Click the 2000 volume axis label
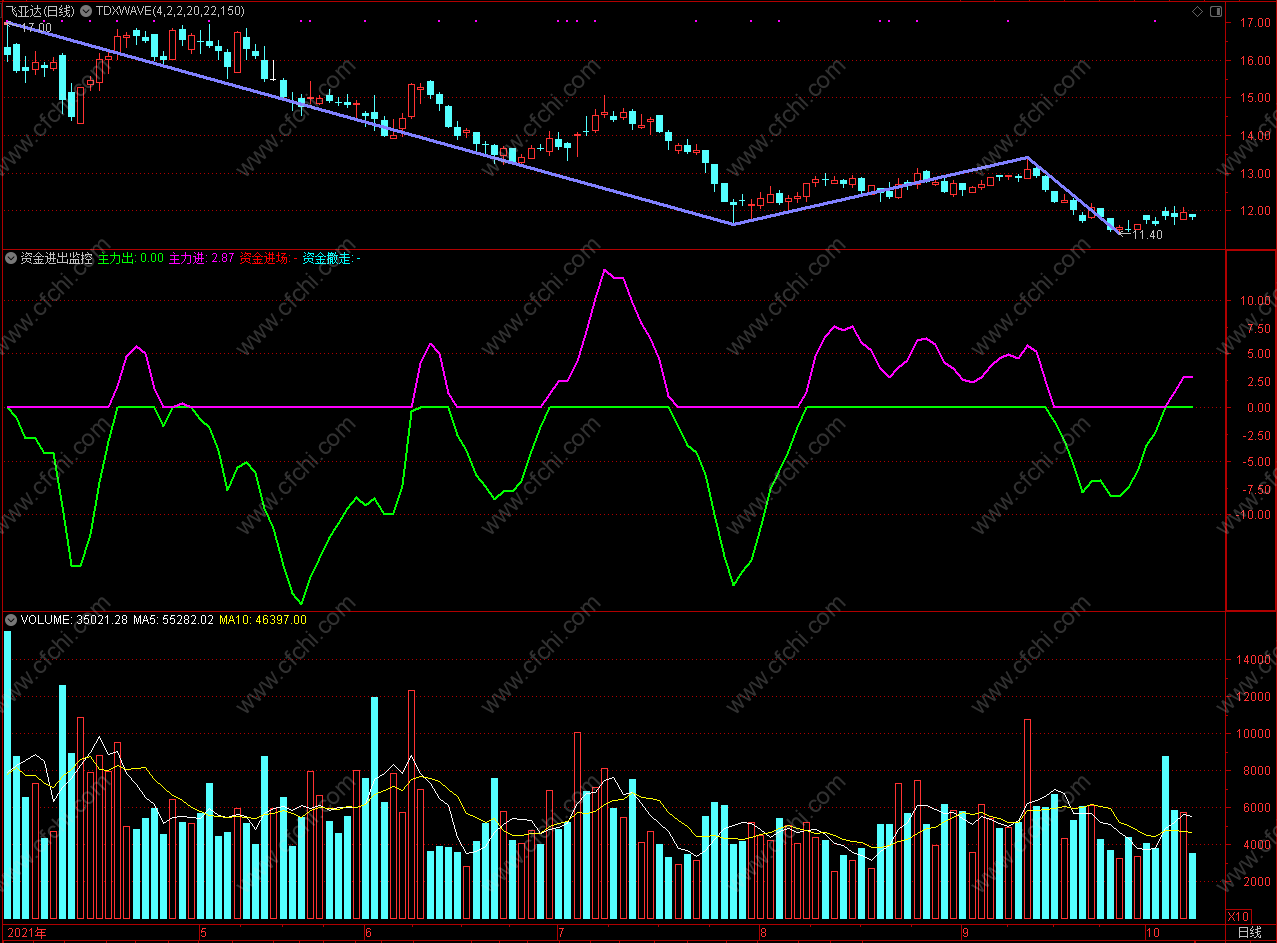Screen dimensions: 1277x943 tap(1257, 883)
